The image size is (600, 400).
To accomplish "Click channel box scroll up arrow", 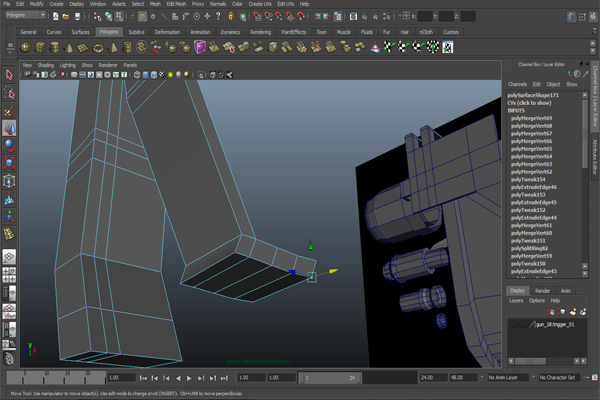I will [585, 95].
